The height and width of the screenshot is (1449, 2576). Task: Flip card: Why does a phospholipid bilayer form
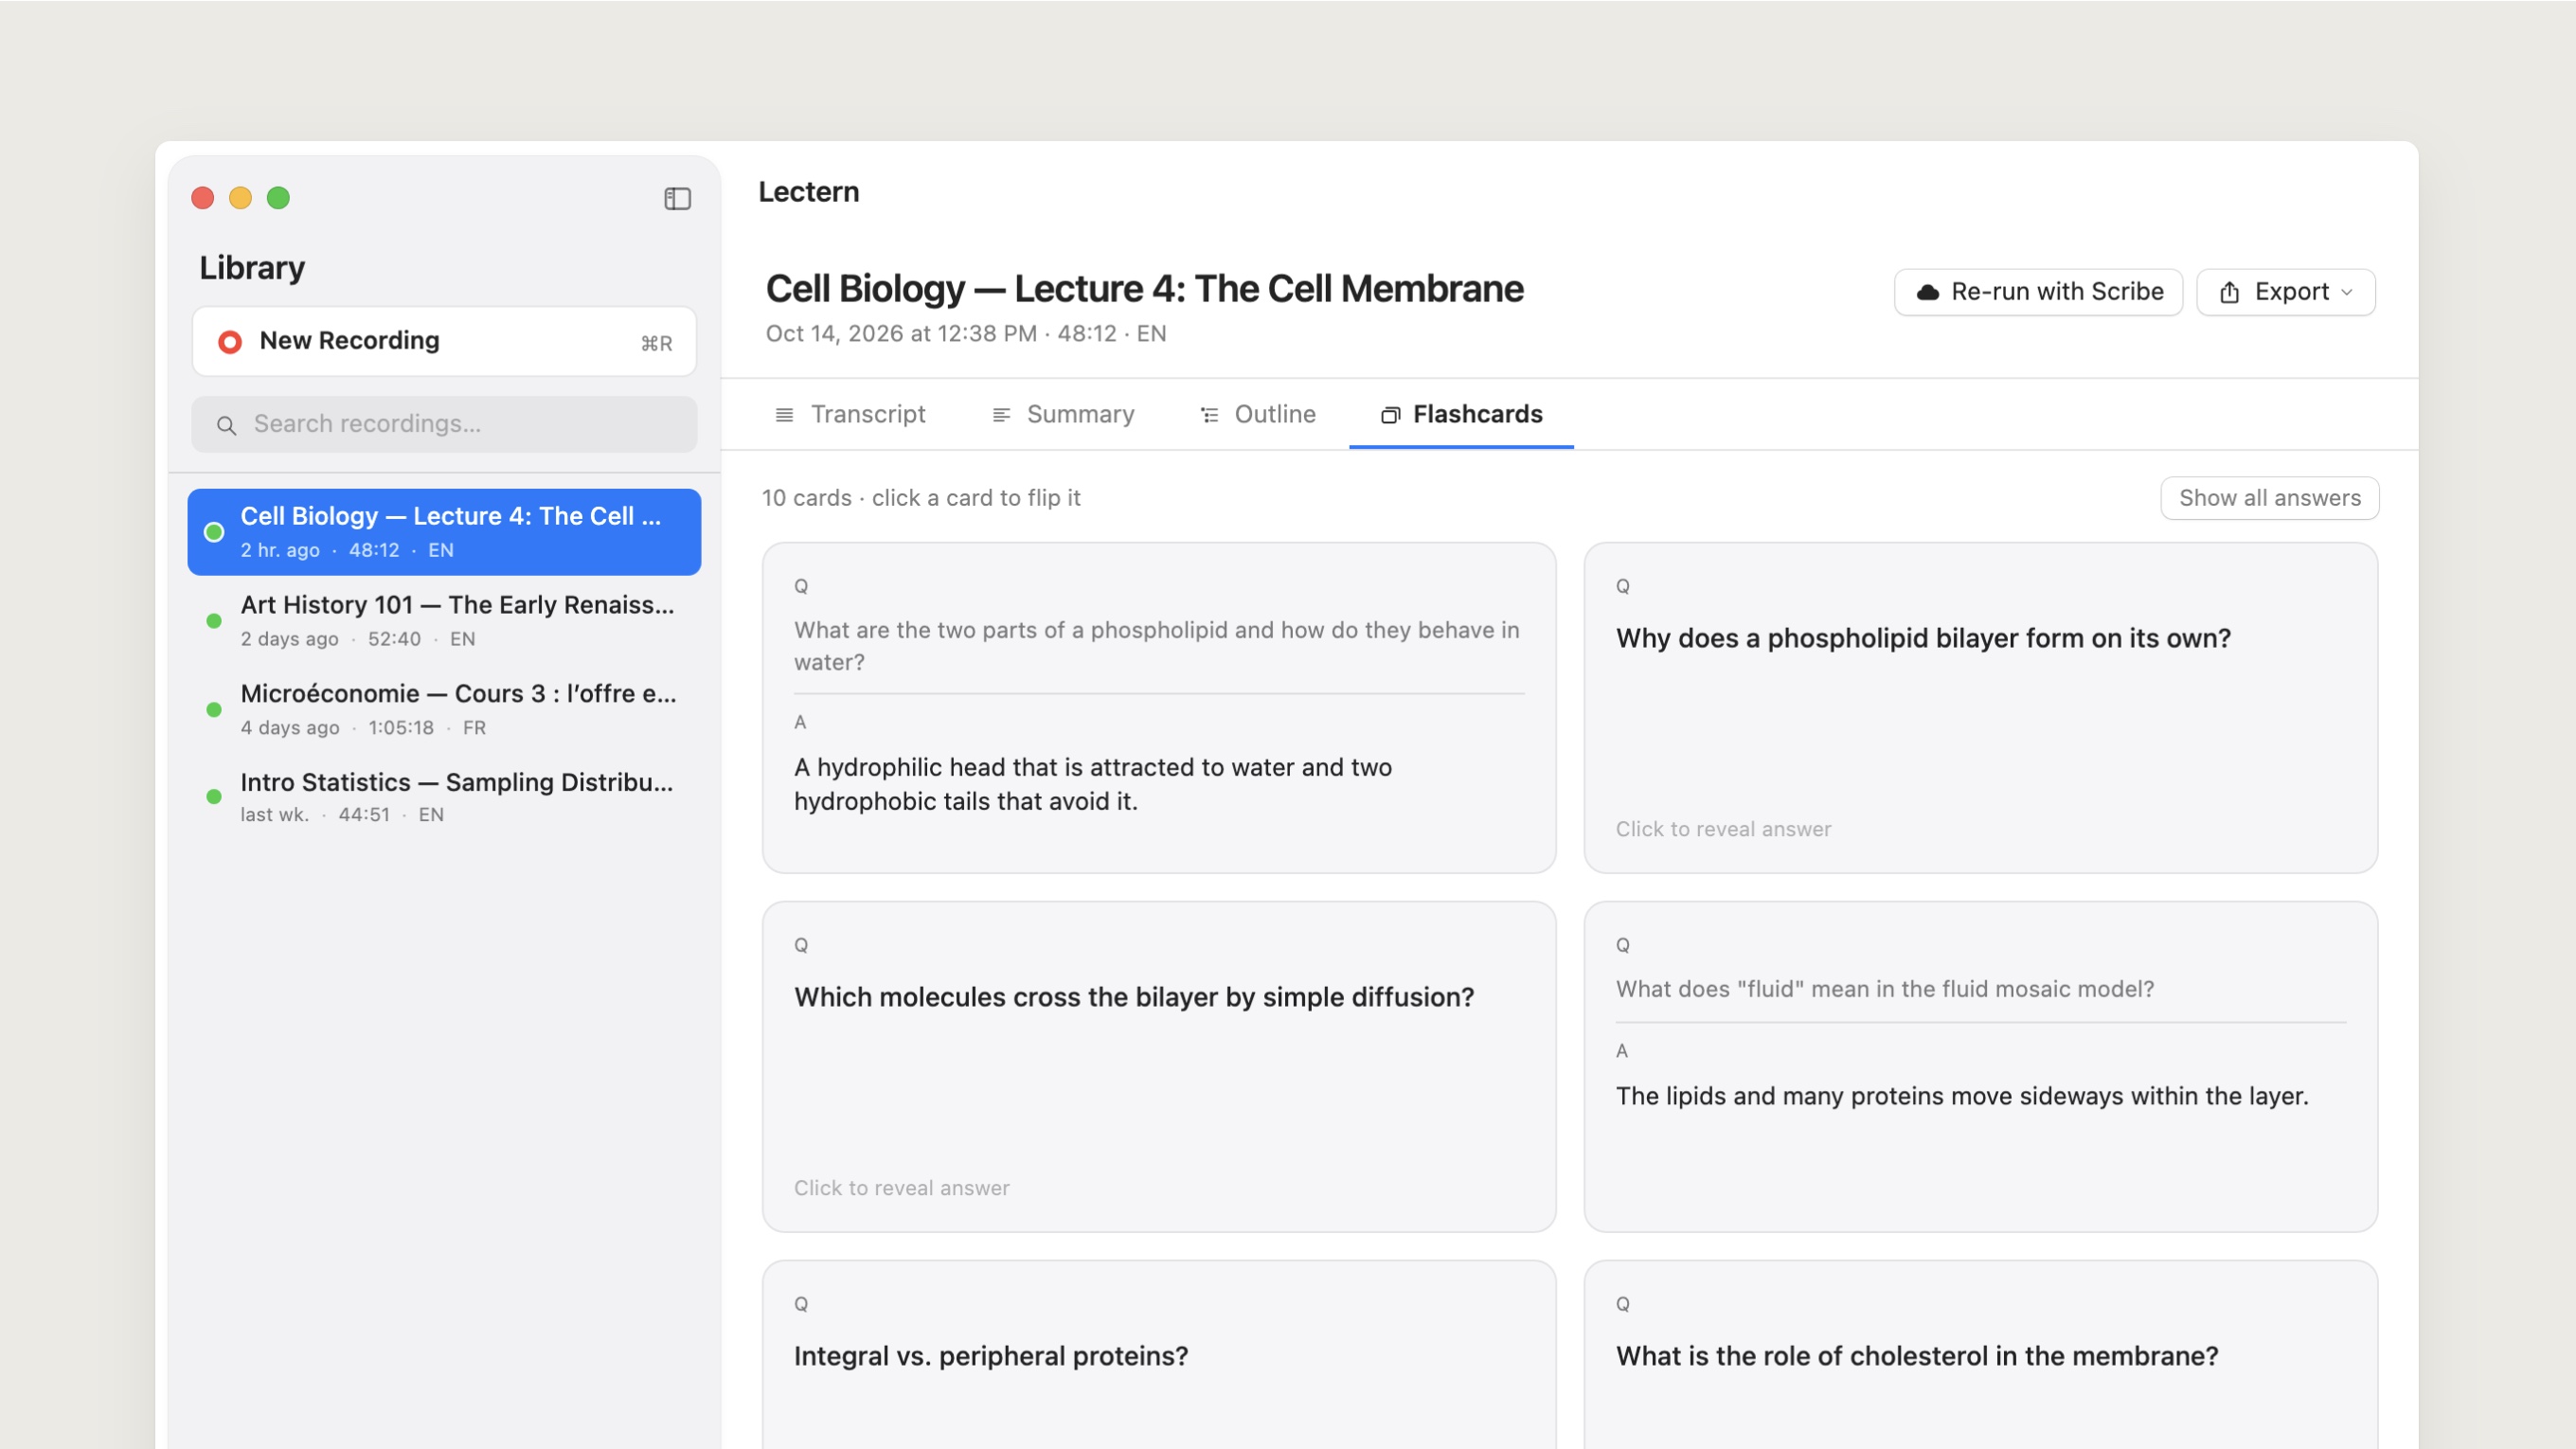coord(1980,708)
